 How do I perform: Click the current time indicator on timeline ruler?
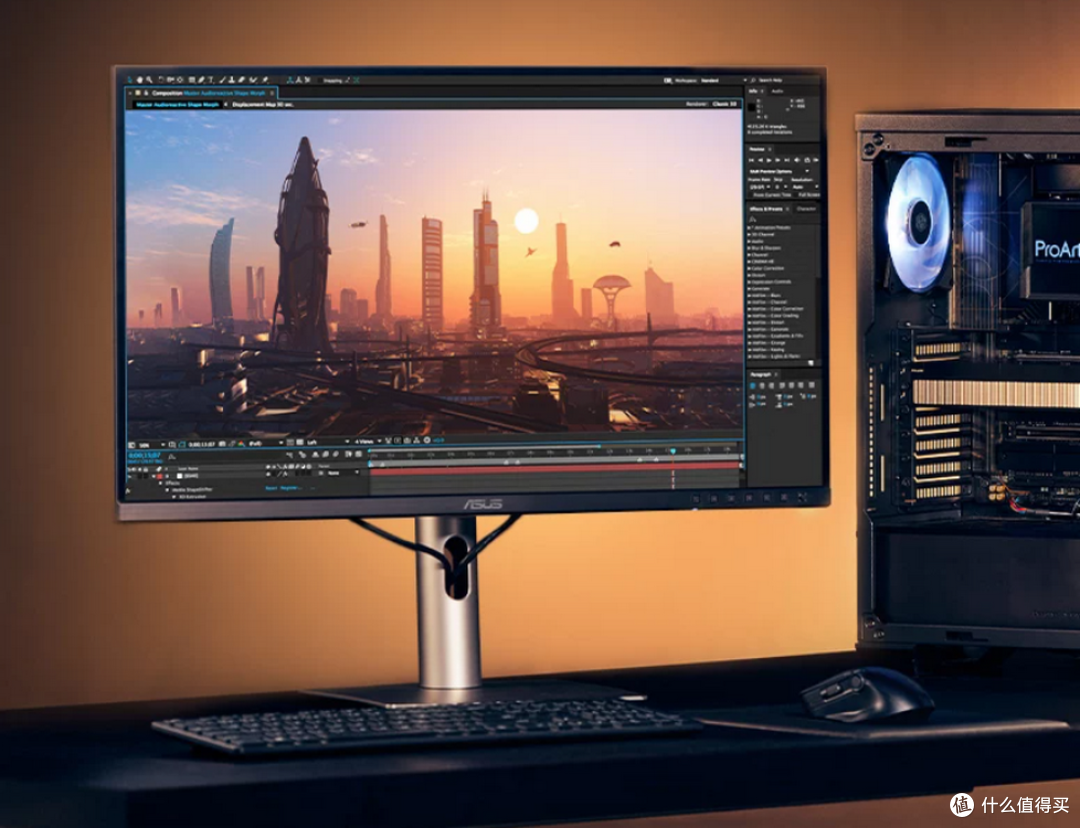pyautogui.click(x=673, y=451)
